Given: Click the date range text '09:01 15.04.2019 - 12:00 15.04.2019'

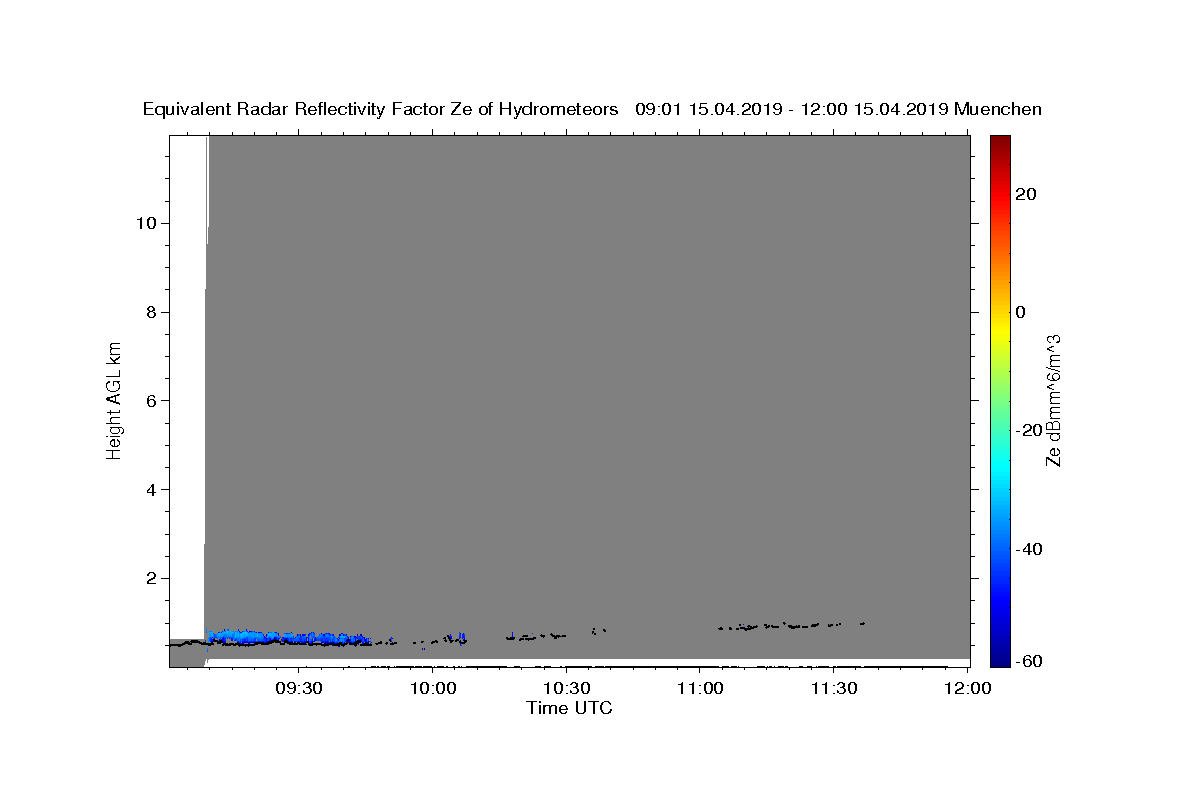Looking at the screenshot, I should point(792,109).
